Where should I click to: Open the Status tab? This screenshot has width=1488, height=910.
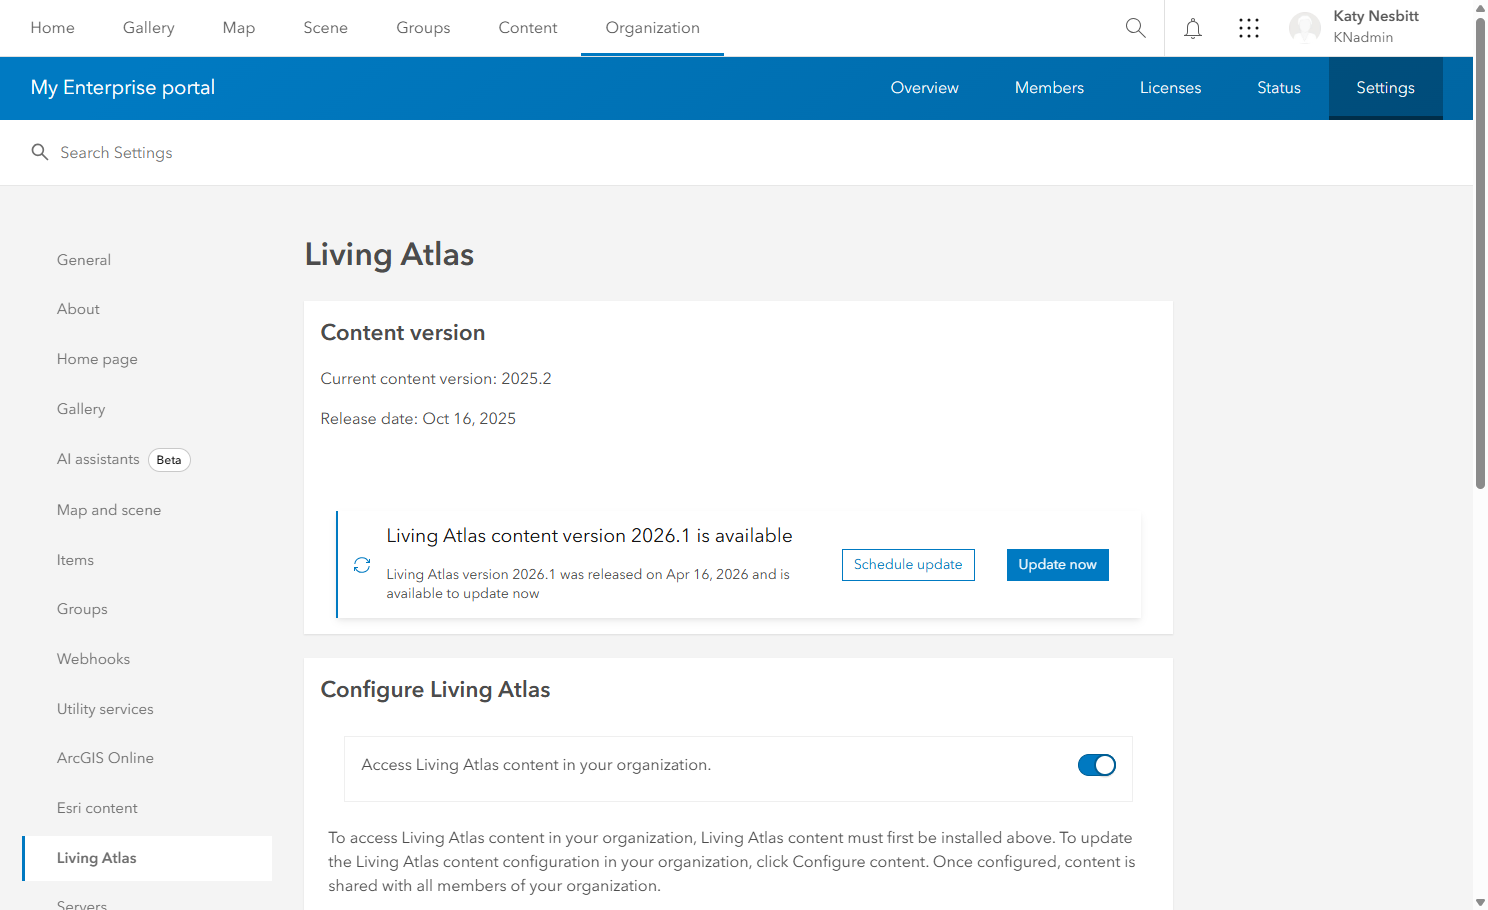(x=1278, y=88)
